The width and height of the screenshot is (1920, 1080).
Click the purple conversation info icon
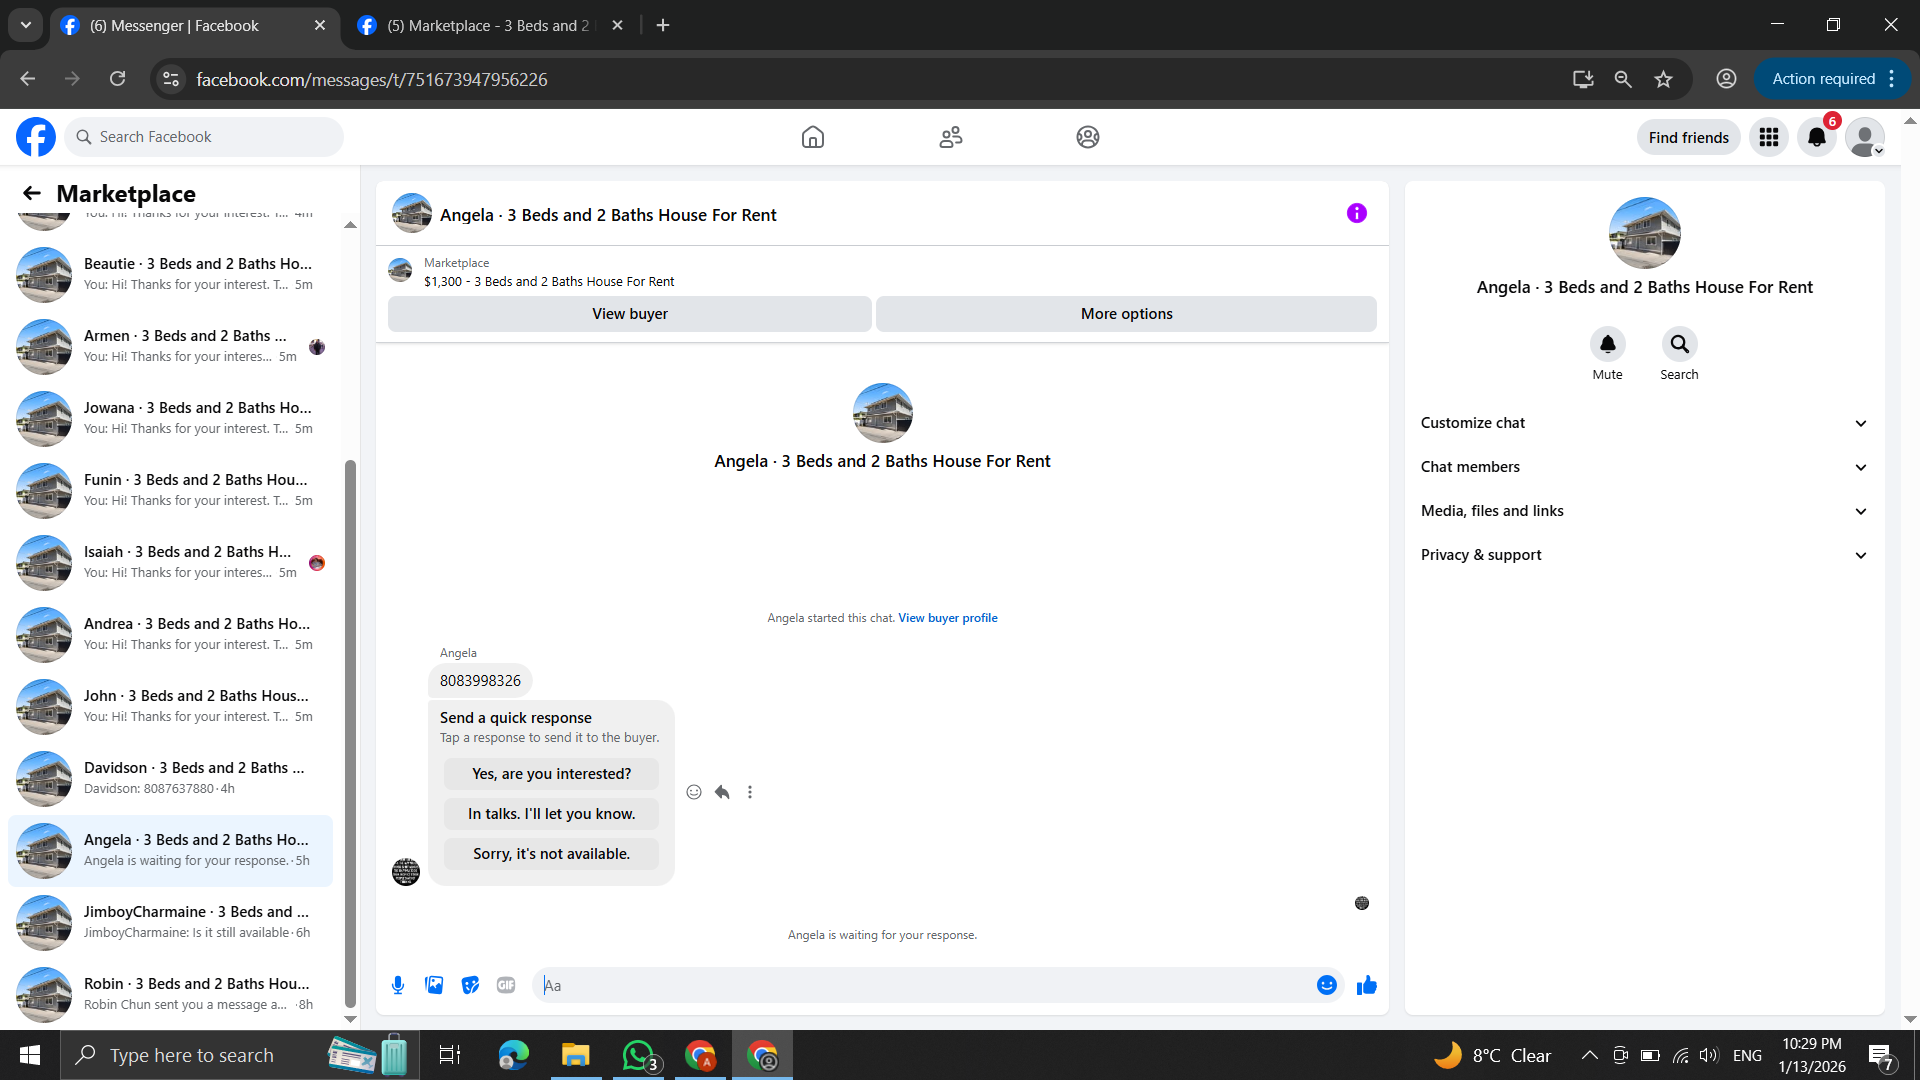coord(1356,213)
